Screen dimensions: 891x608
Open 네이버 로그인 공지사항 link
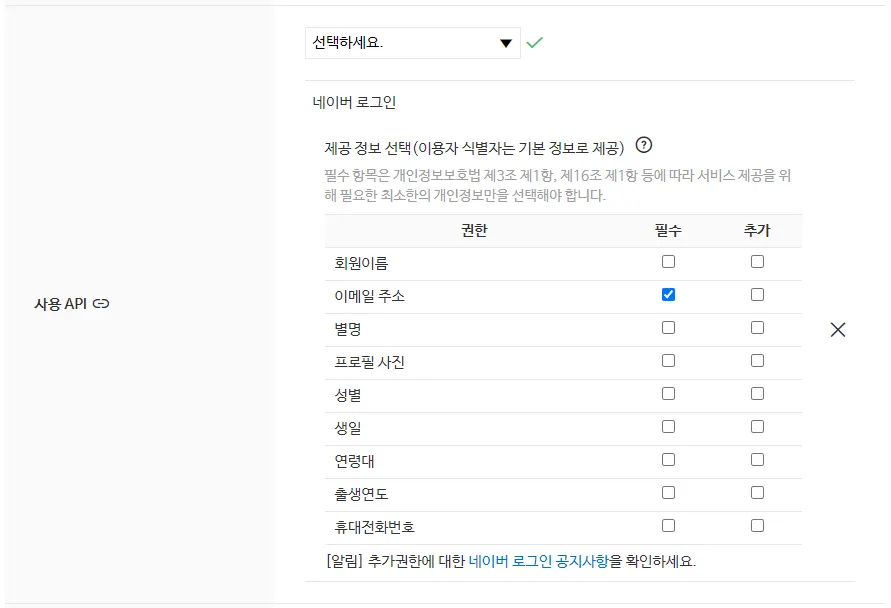coord(538,561)
